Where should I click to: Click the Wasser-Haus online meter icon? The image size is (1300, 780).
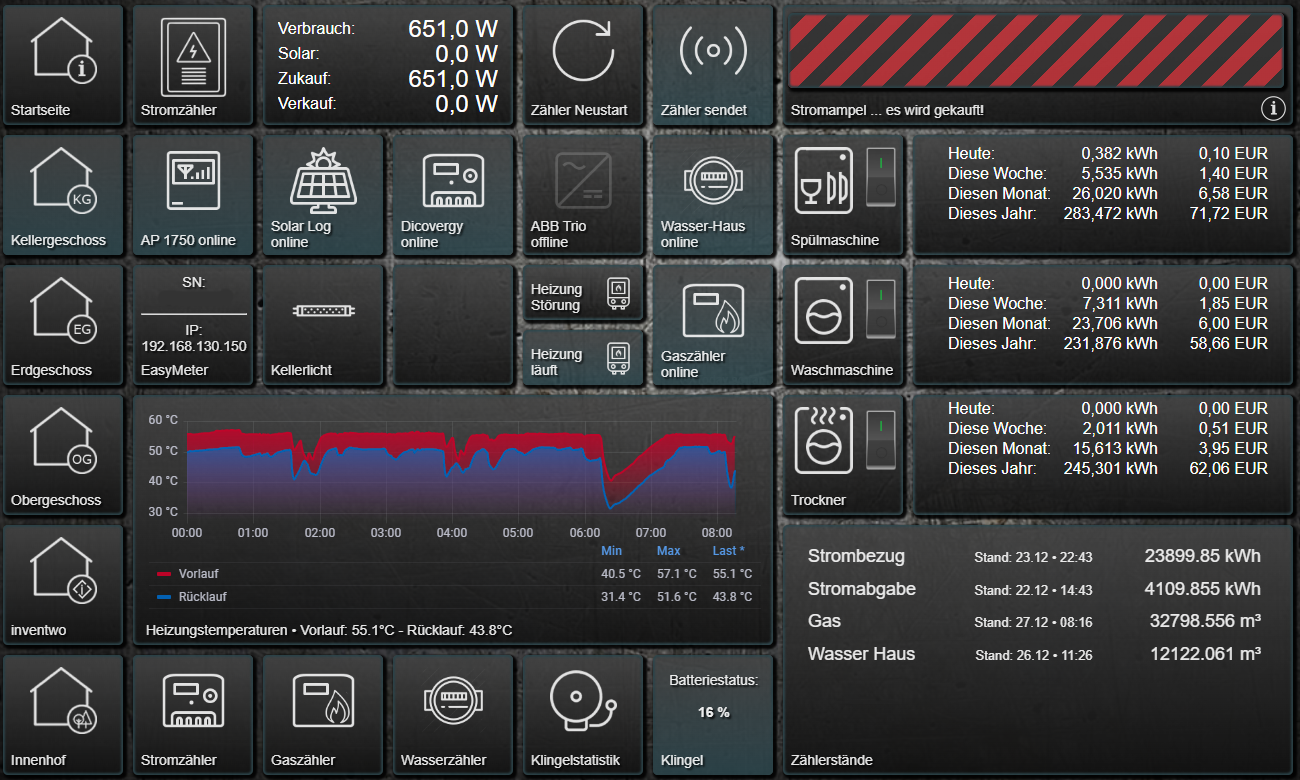[713, 181]
